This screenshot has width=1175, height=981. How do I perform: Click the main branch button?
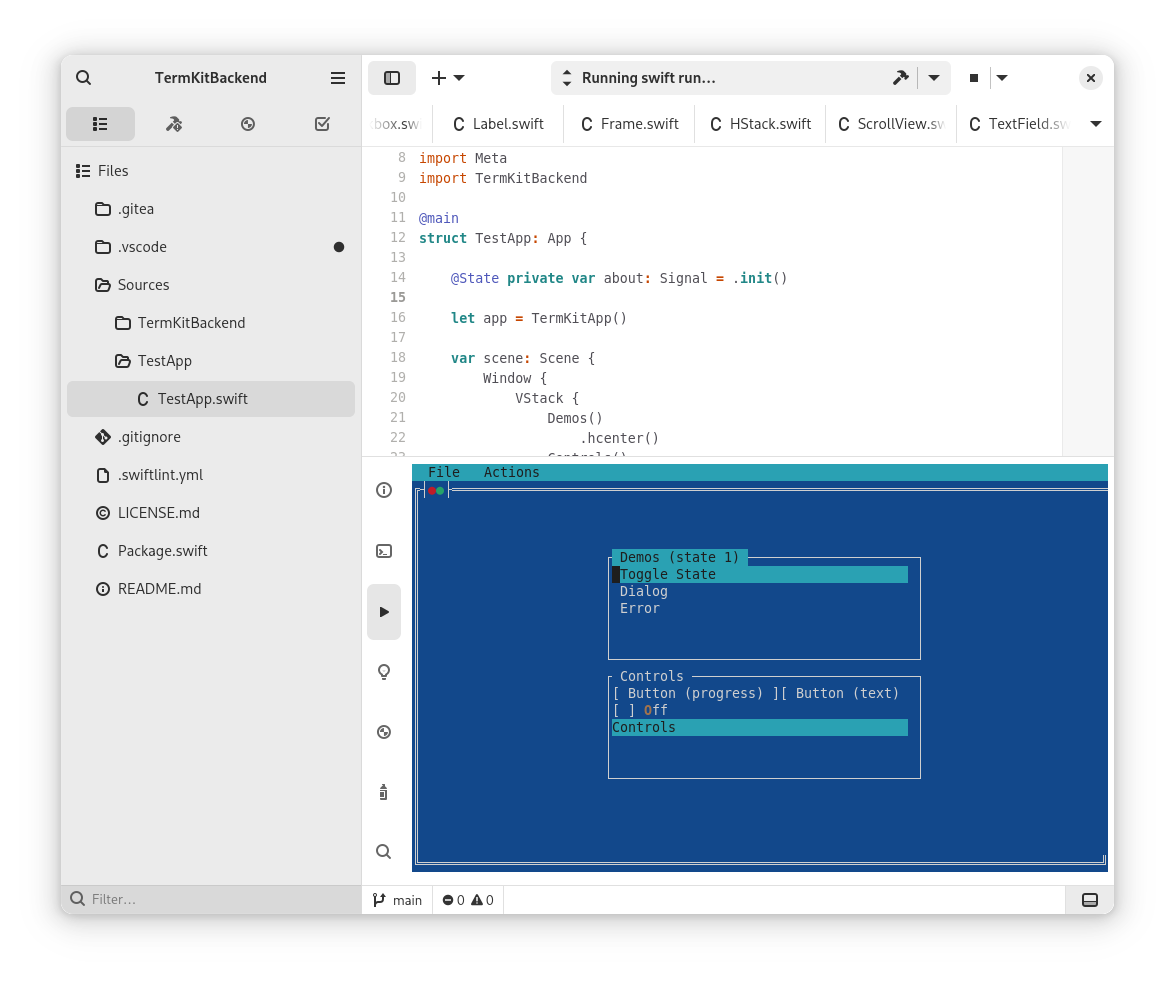(x=398, y=900)
